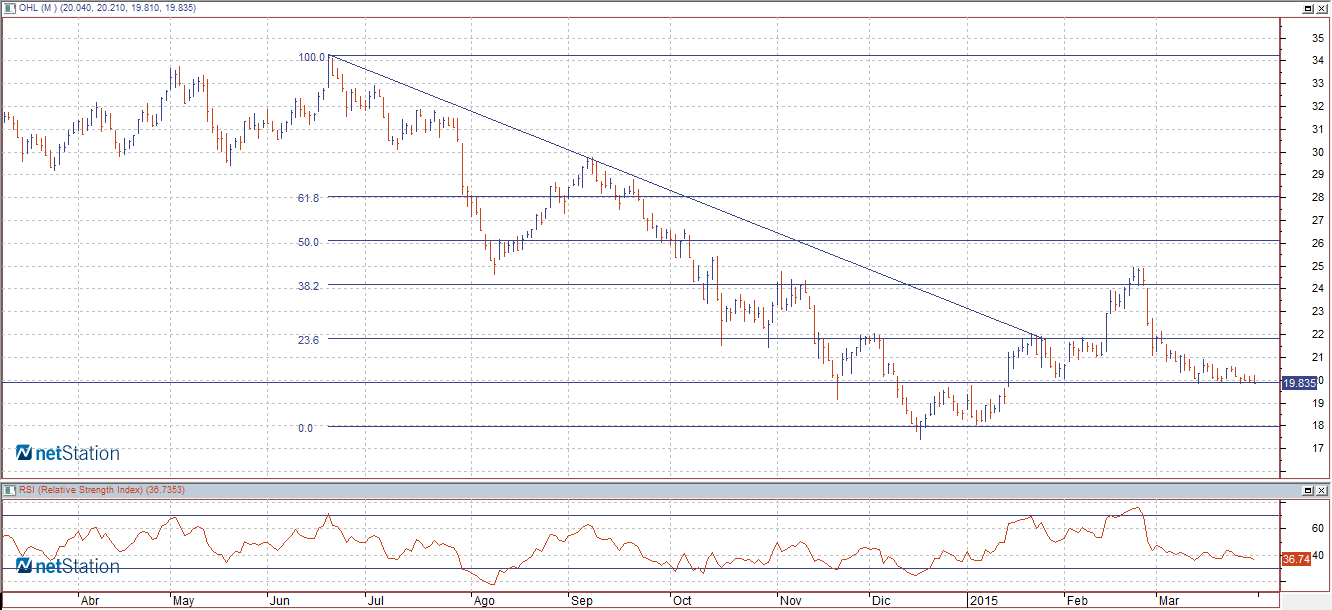Maximize the RSI indicator panel

[1308, 490]
